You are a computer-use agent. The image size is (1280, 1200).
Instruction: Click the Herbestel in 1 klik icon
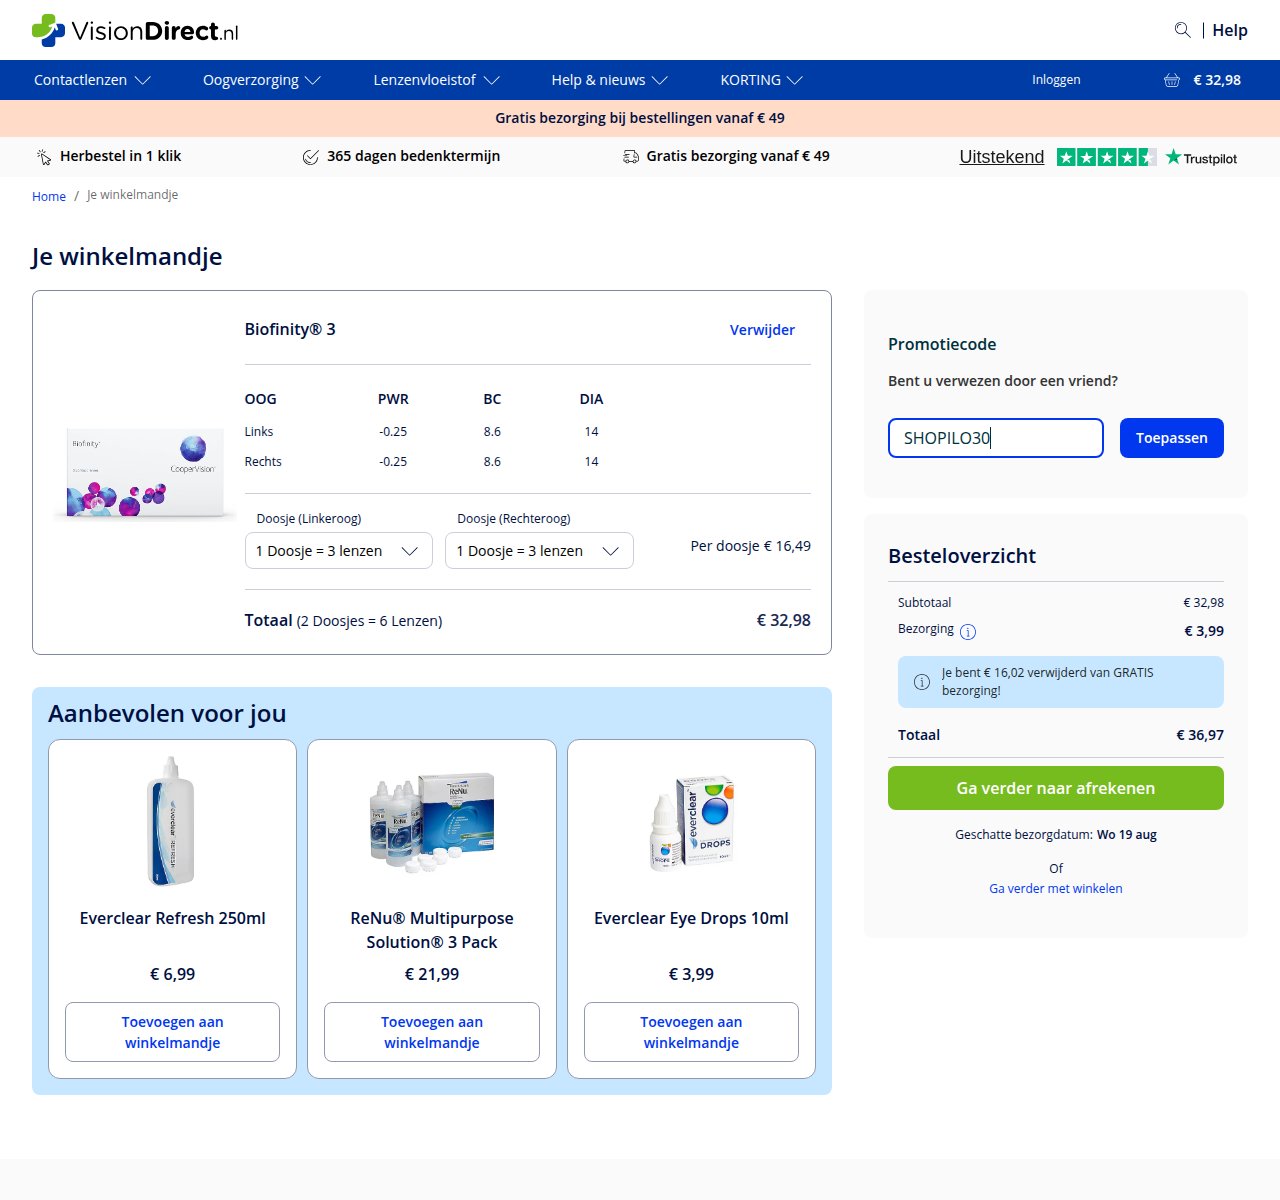[44, 157]
